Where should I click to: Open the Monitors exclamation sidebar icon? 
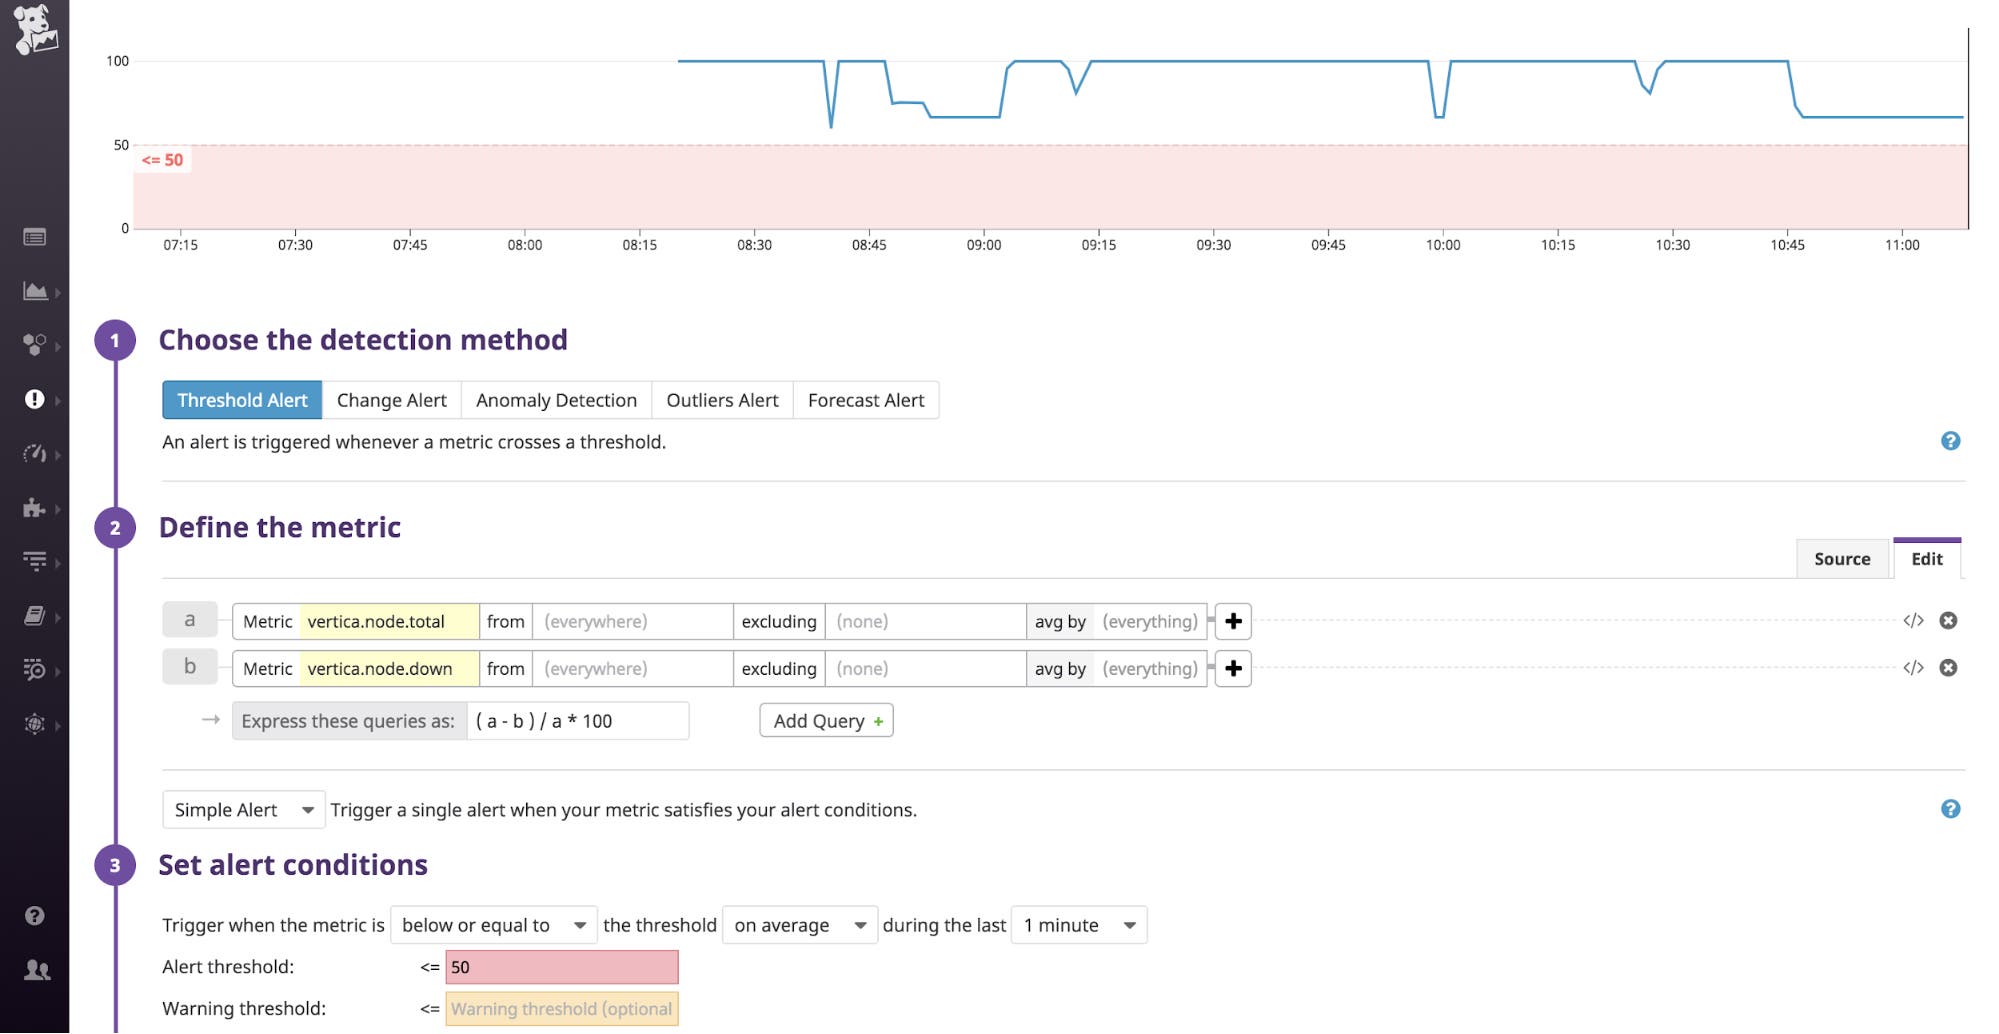33,401
